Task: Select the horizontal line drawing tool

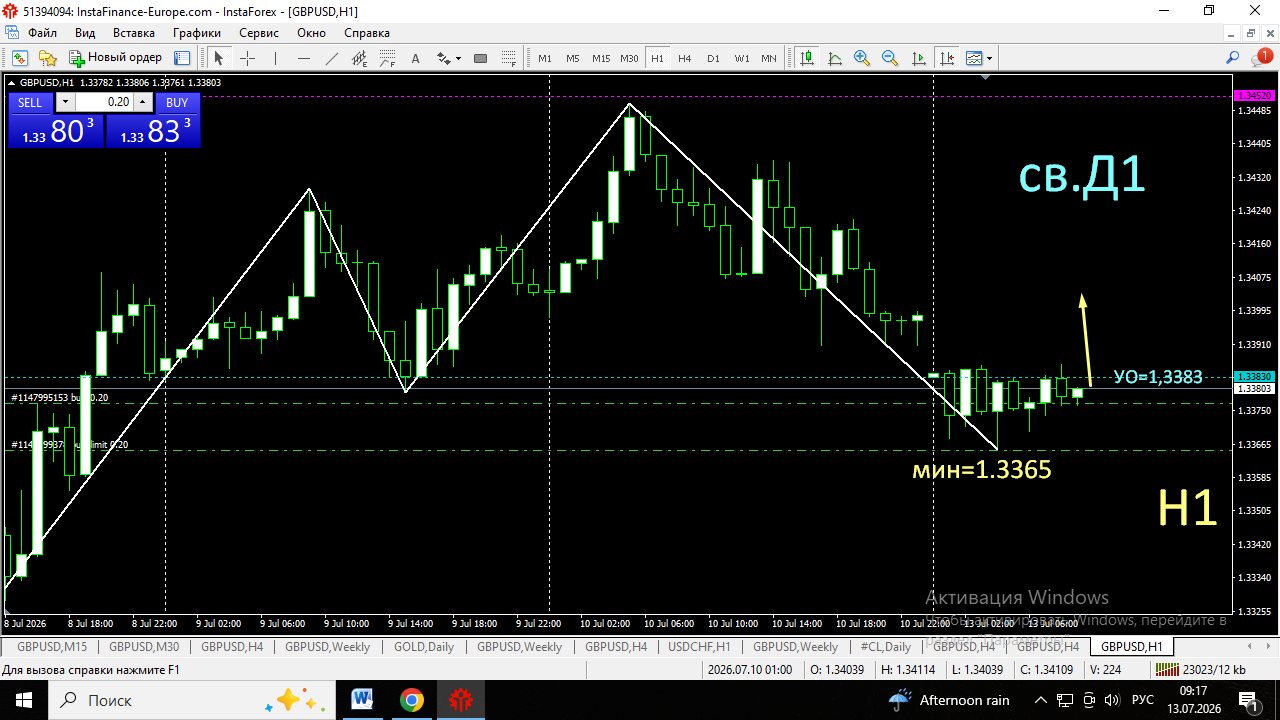Action: pos(304,58)
